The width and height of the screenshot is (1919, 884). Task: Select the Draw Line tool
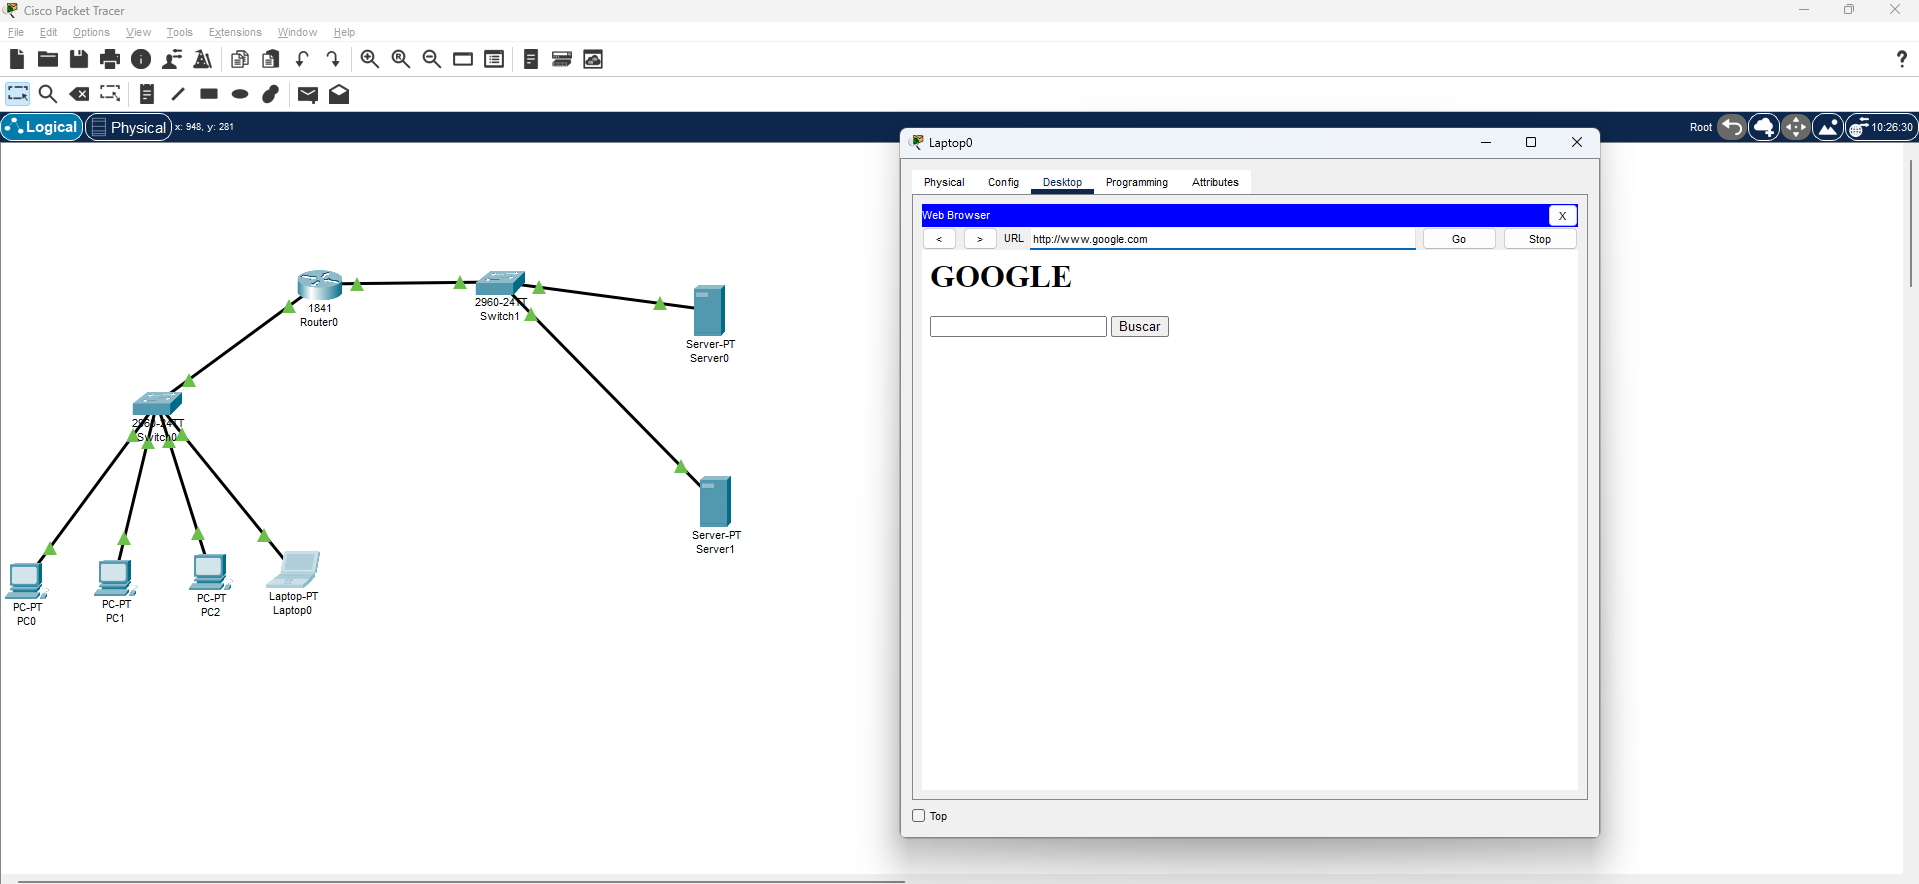178,94
